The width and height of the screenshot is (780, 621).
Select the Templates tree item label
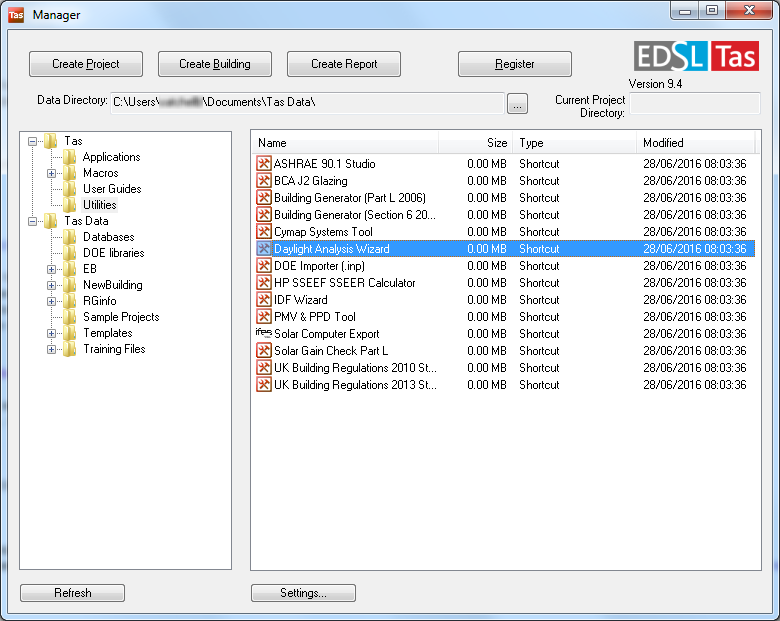(x=107, y=333)
